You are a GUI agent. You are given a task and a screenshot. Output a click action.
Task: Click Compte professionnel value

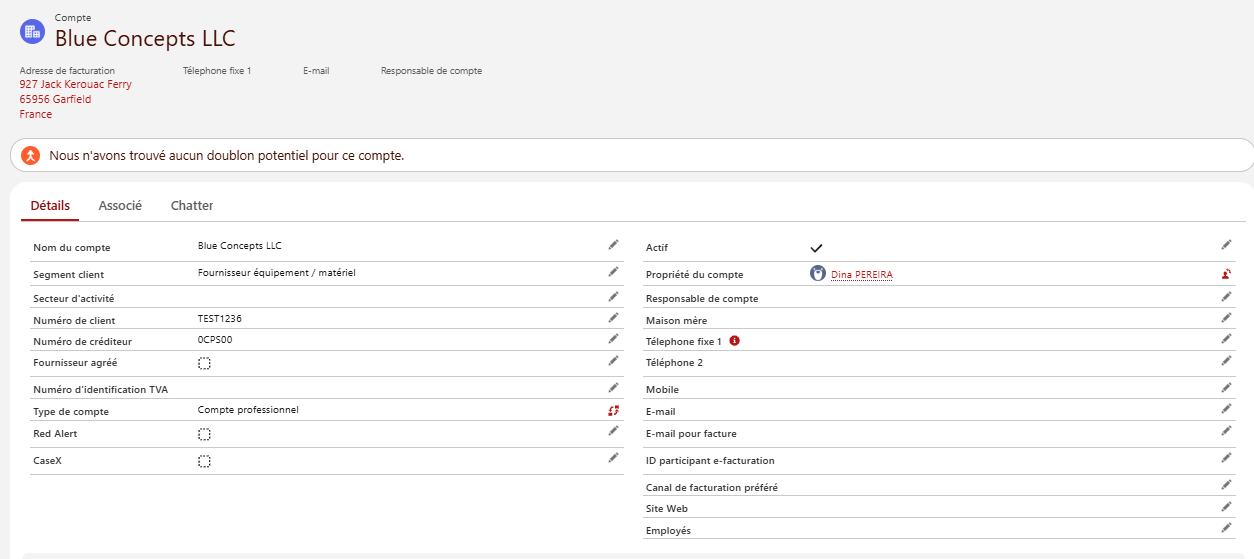click(x=248, y=410)
